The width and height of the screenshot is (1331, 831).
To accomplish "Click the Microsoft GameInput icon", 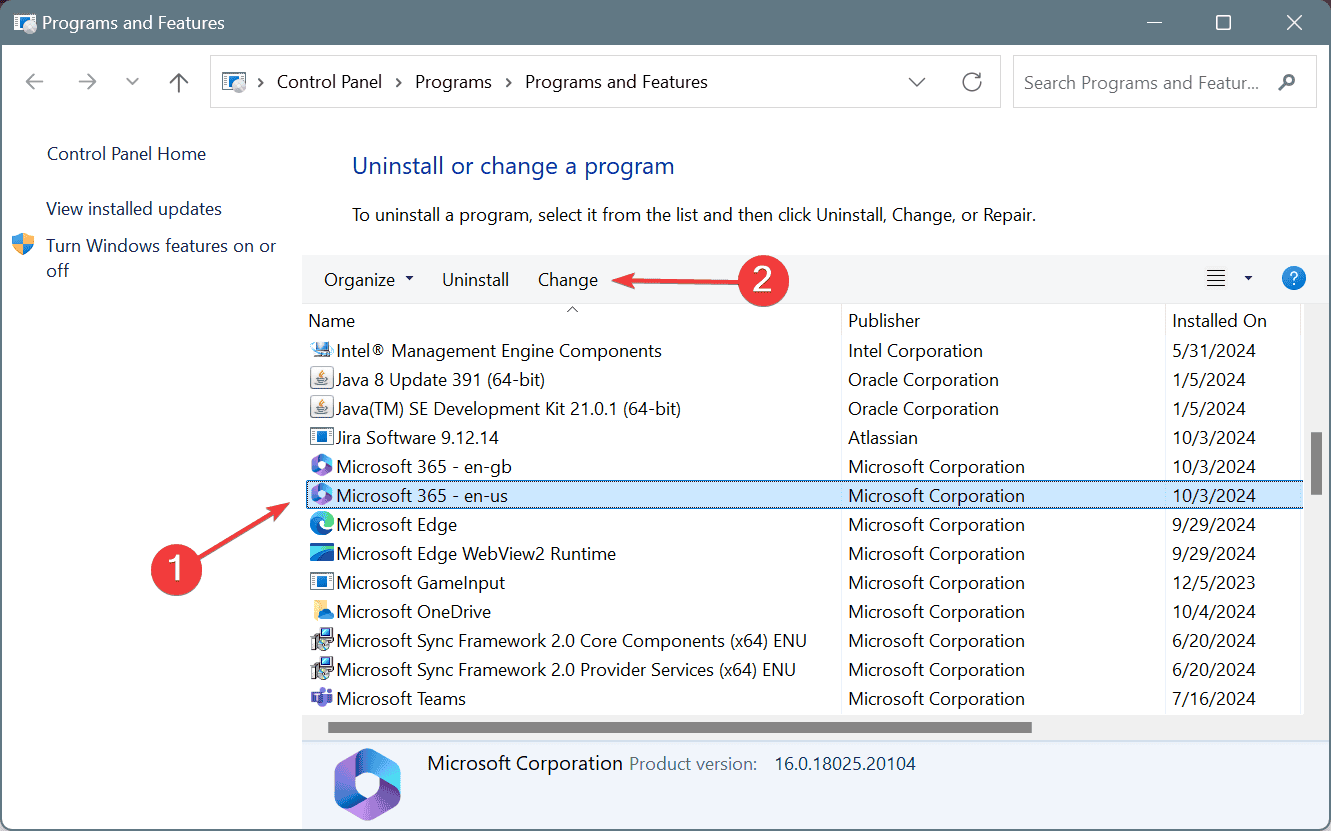I will pos(321,582).
